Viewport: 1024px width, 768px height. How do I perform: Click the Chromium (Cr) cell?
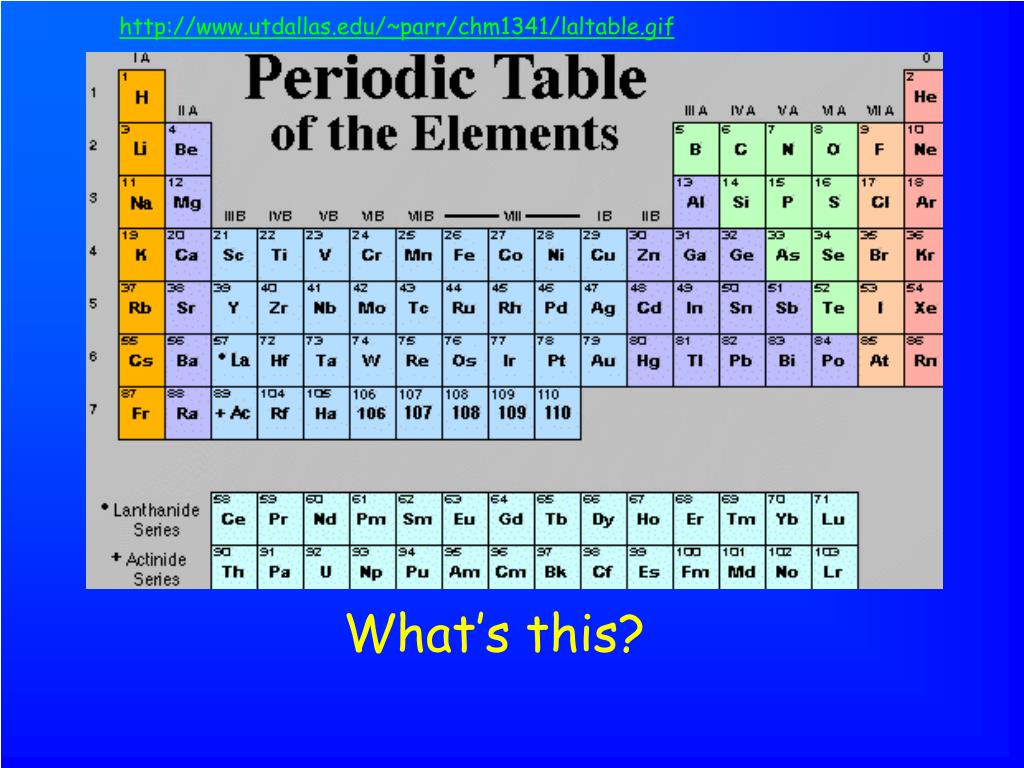(x=373, y=255)
